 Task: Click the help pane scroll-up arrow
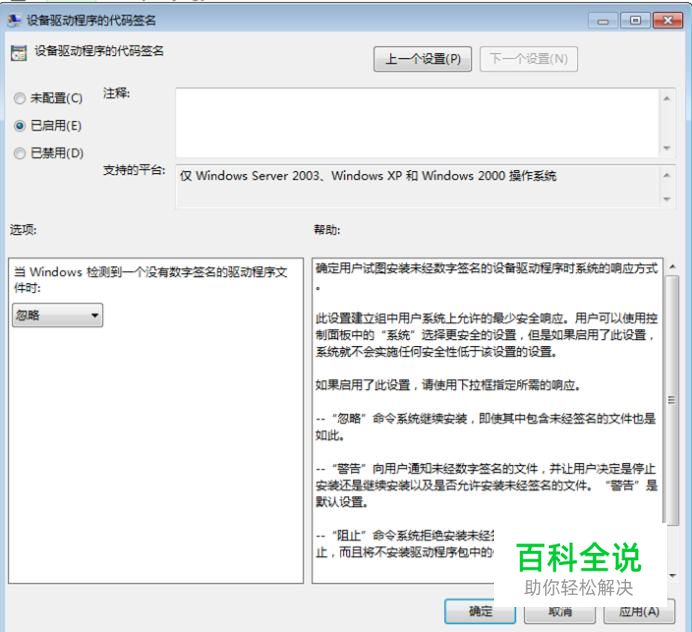(672, 267)
